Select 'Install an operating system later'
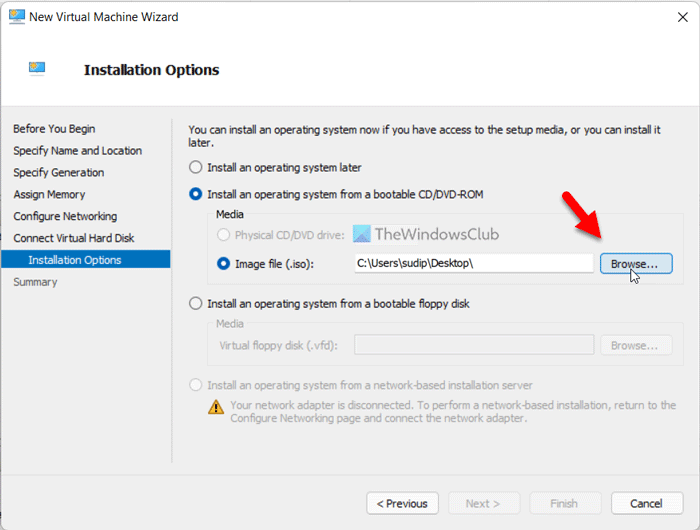This screenshot has height=530, width=700. pyautogui.click(x=196, y=167)
